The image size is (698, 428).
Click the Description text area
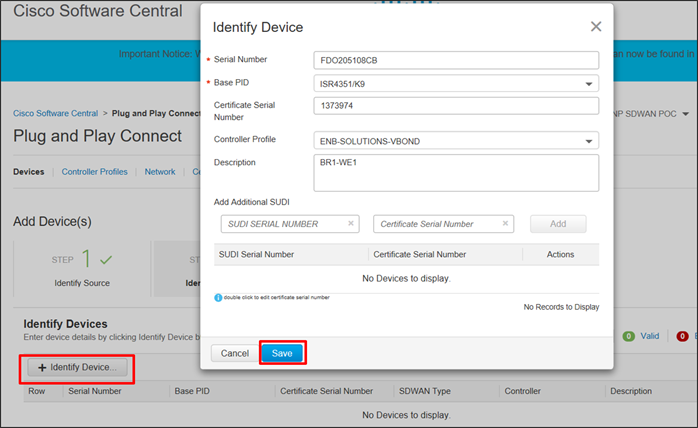456,173
